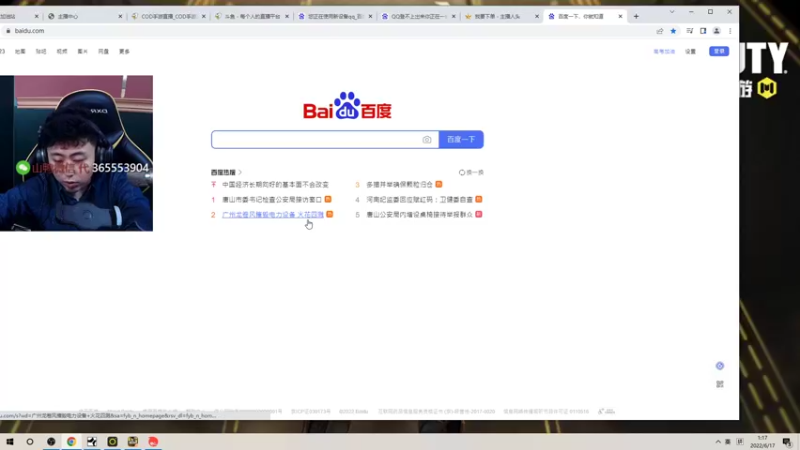This screenshot has height=450, width=800.
Task: Open hot search 唐山市委书记检查公安局接访窗口
Action: 272,199
